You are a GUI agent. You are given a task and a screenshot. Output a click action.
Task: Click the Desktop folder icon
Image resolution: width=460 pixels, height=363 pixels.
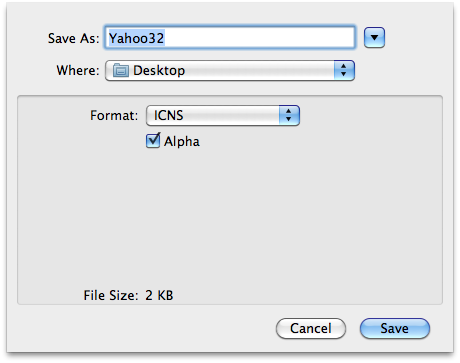tap(121, 70)
